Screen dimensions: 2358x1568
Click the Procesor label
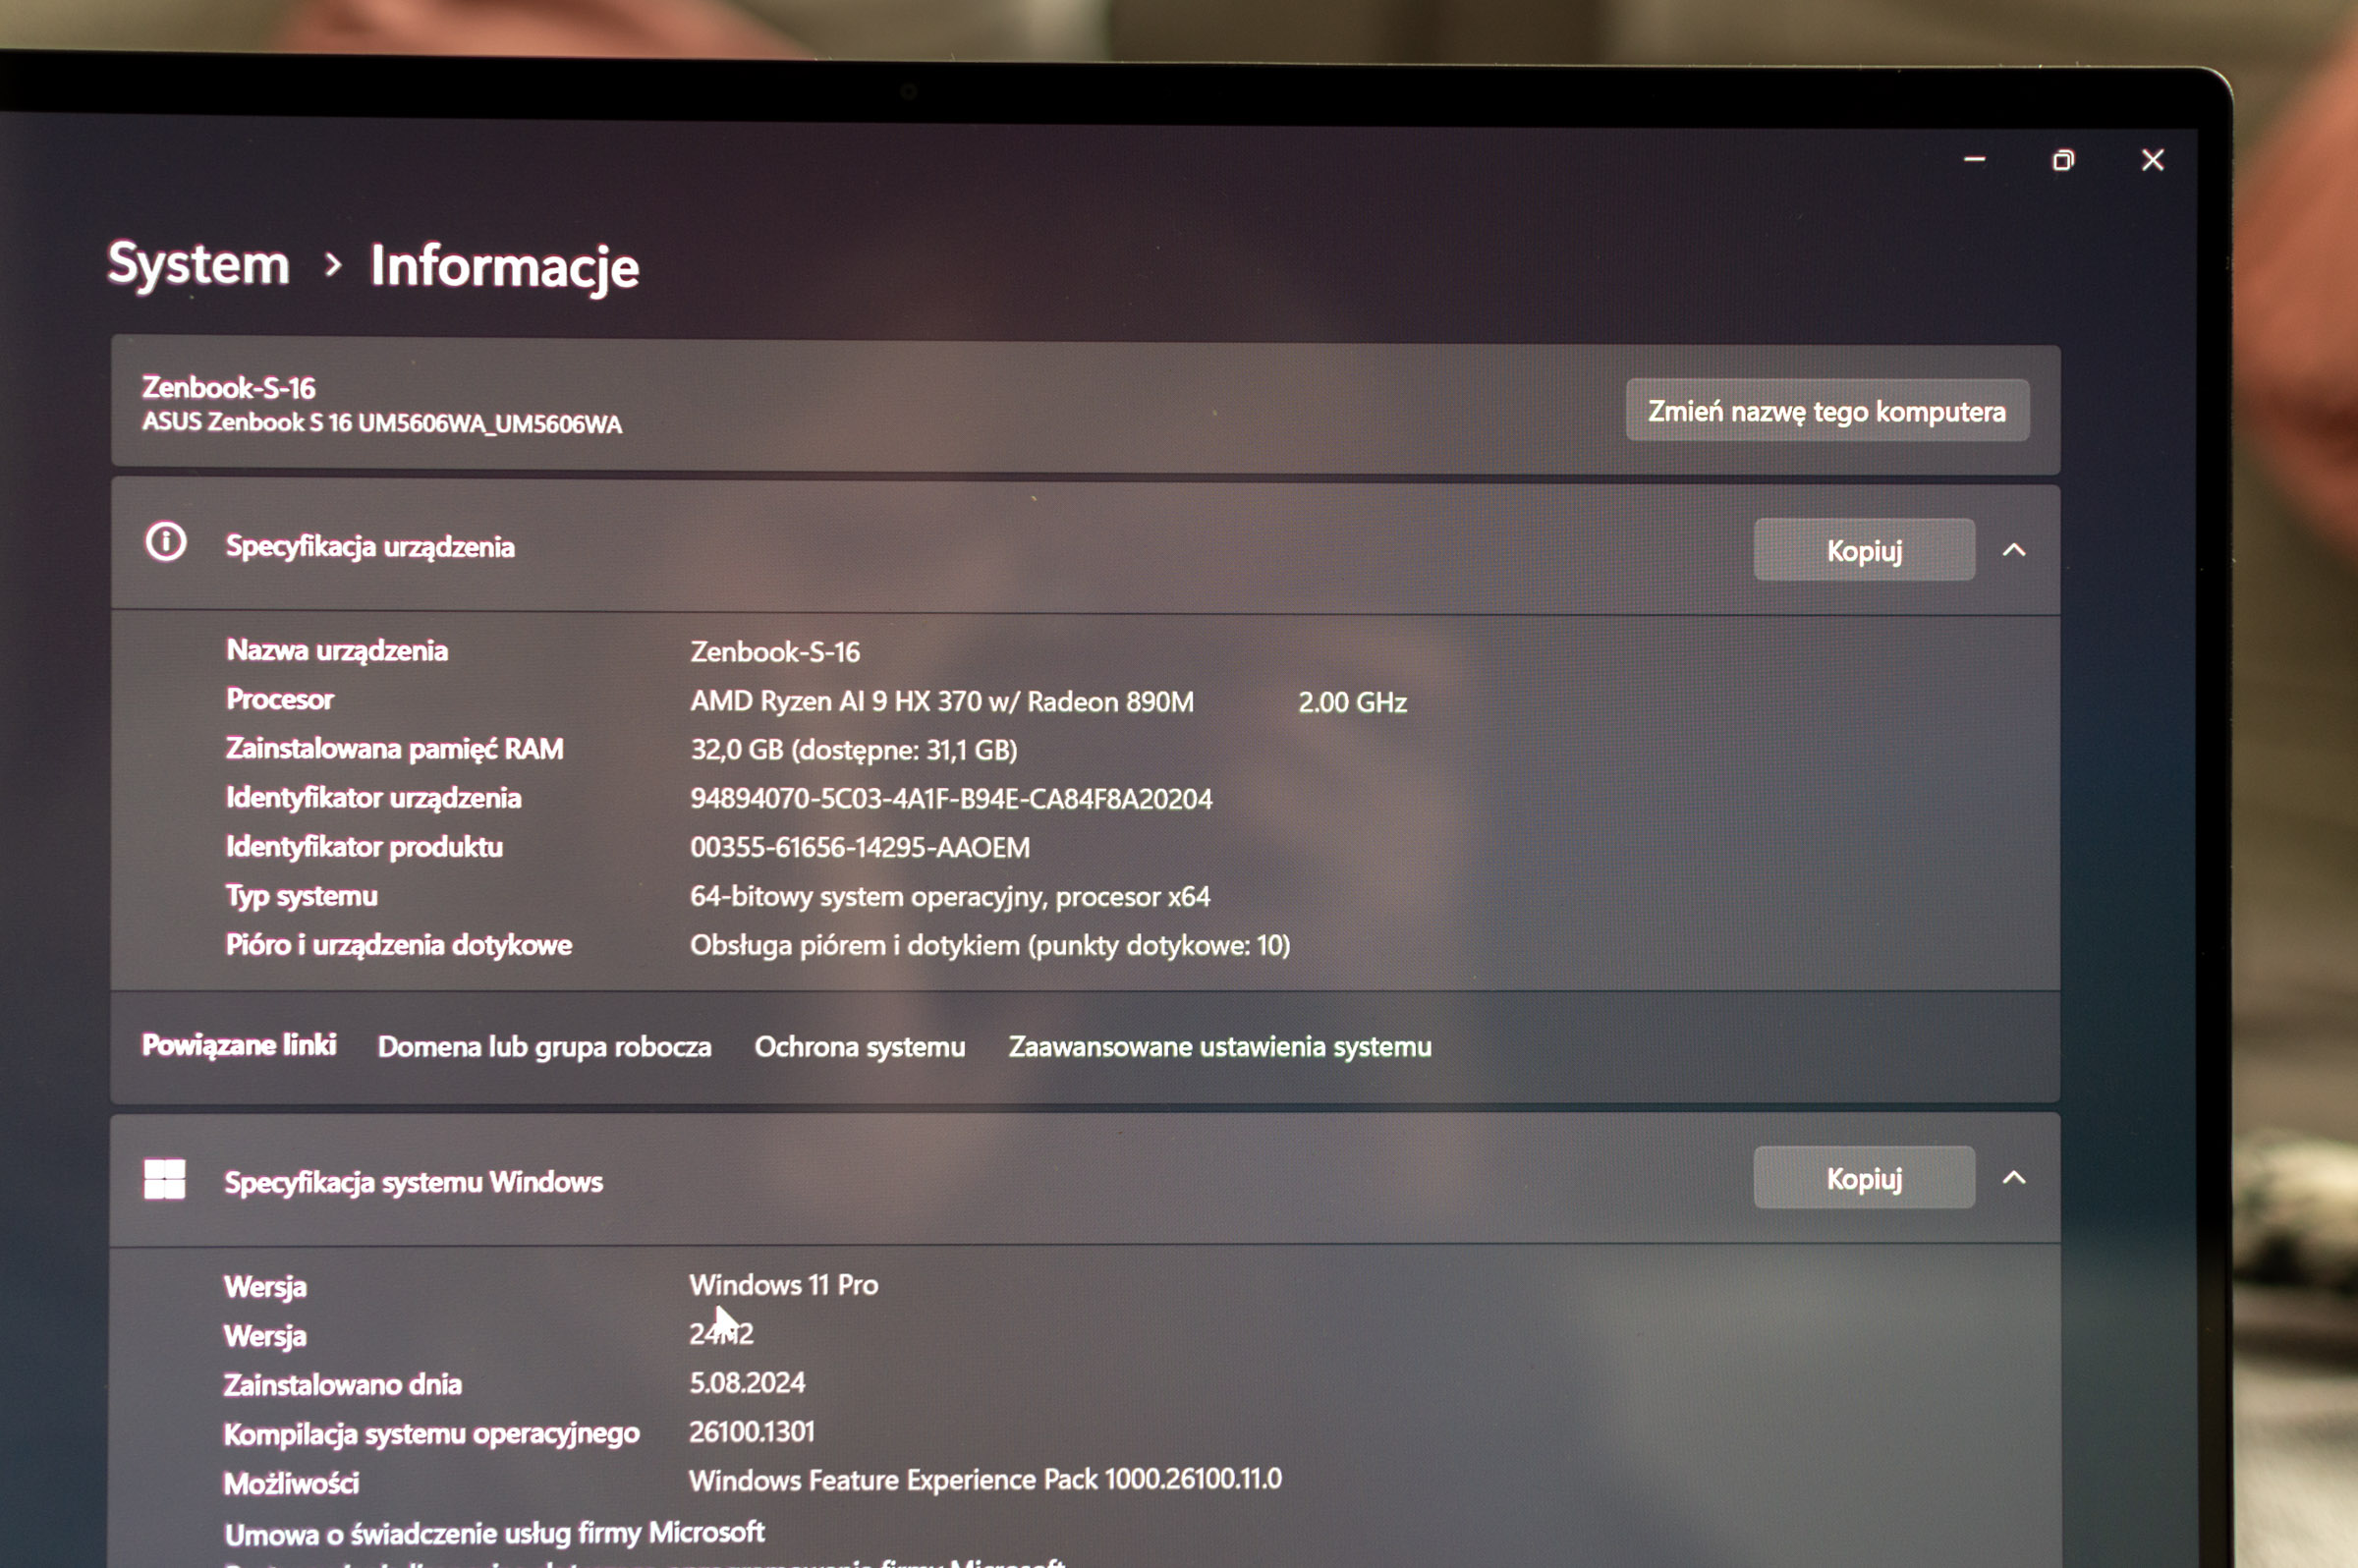point(280,699)
